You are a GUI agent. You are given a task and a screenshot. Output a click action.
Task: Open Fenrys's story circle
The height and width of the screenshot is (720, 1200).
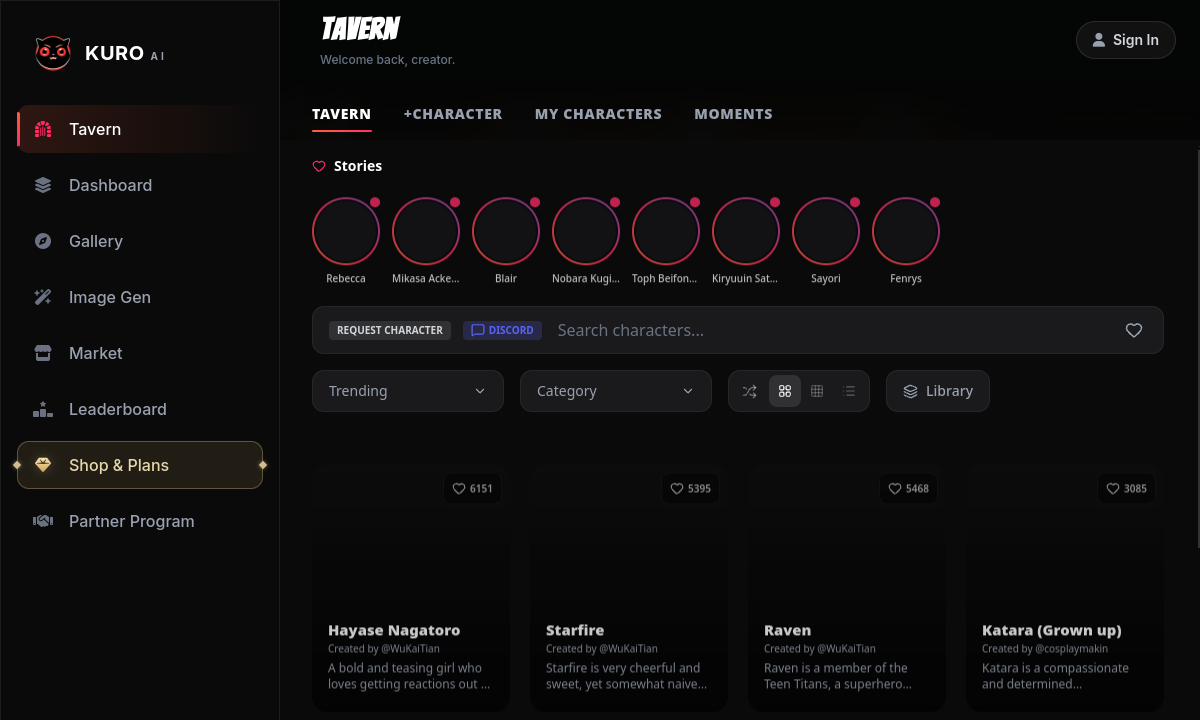[906, 231]
